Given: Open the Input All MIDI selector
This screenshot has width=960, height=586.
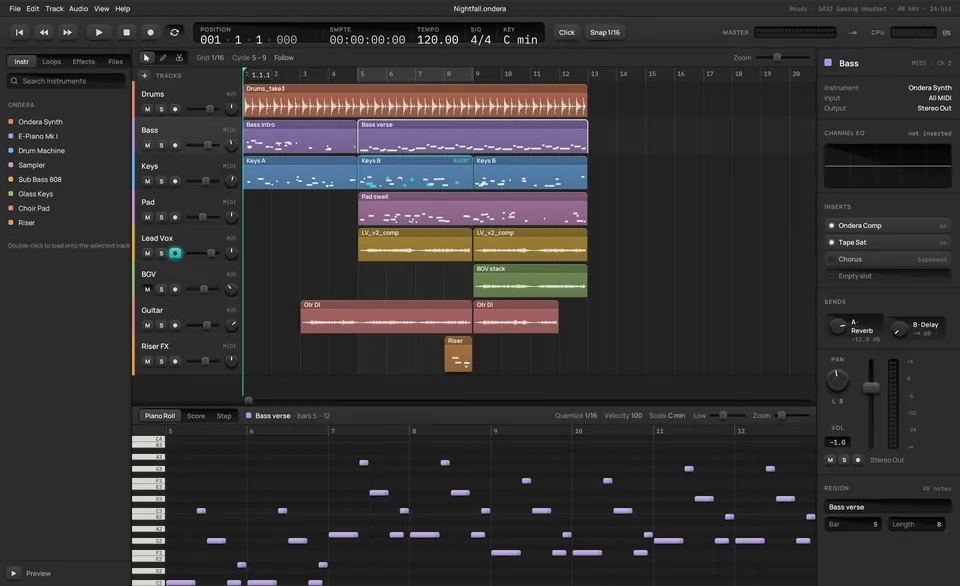Looking at the screenshot, I should coord(888,98).
